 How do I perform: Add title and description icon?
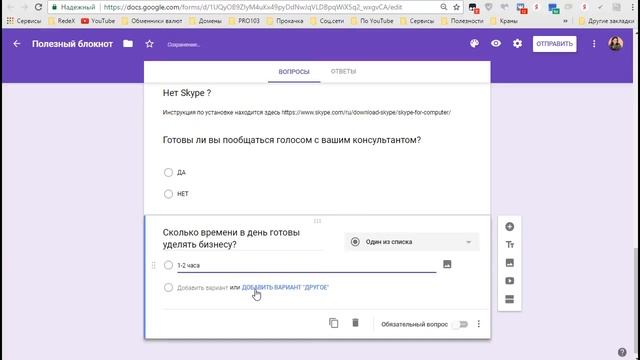pos(509,244)
